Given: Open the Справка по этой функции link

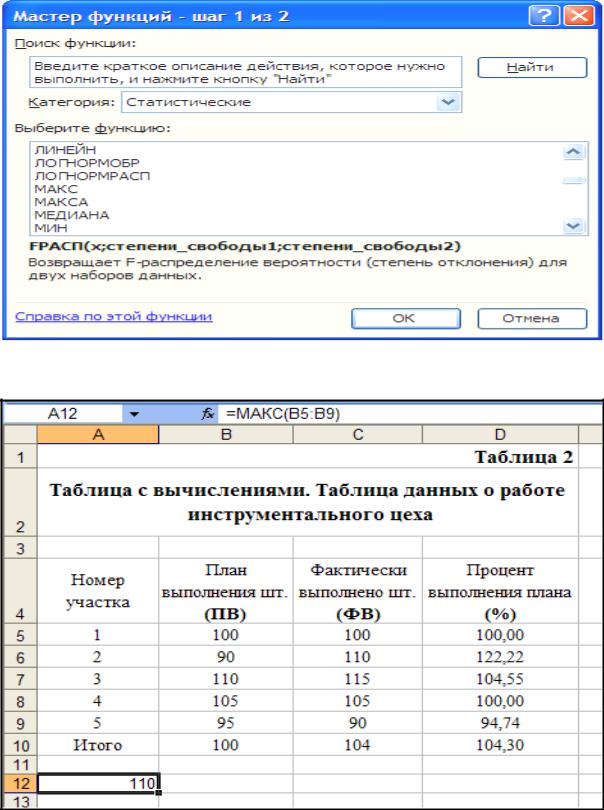Looking at the screenshot, I should [x=114, y=316].
